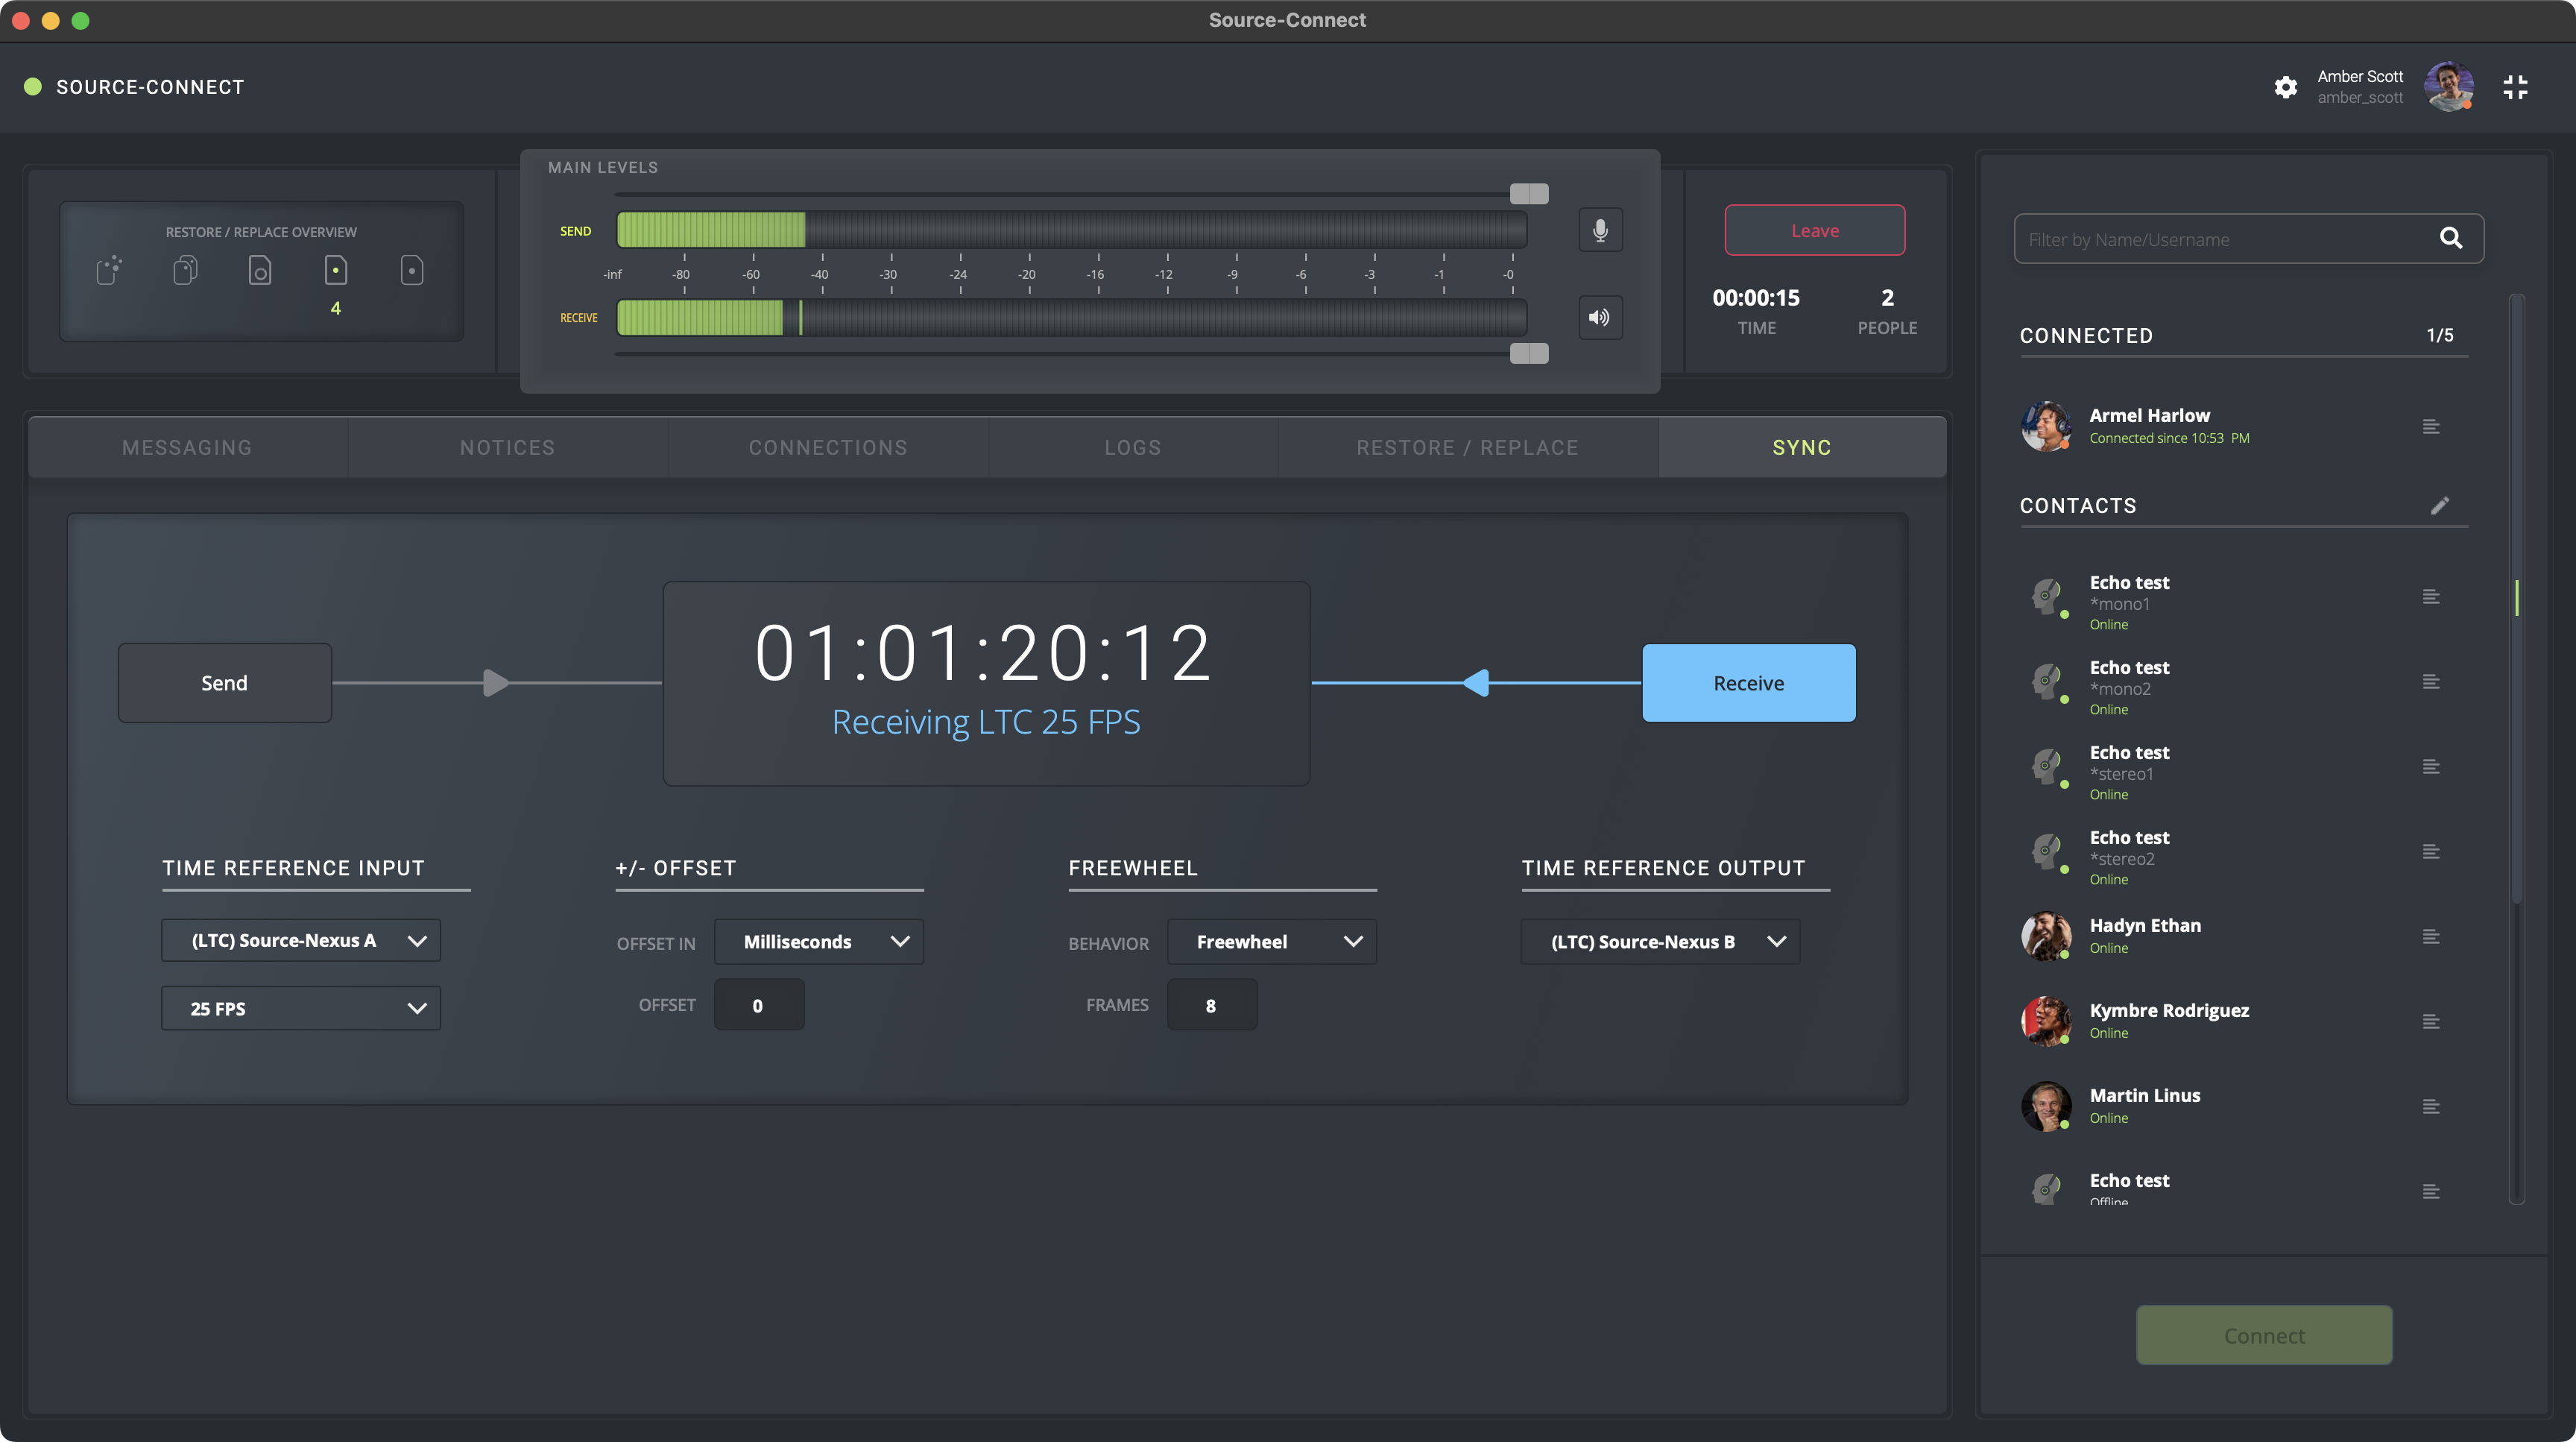Mute the microphone send icon
Image resolution: width=2576 pixels, height=1442 pixels.
(x=1600, y=231)
